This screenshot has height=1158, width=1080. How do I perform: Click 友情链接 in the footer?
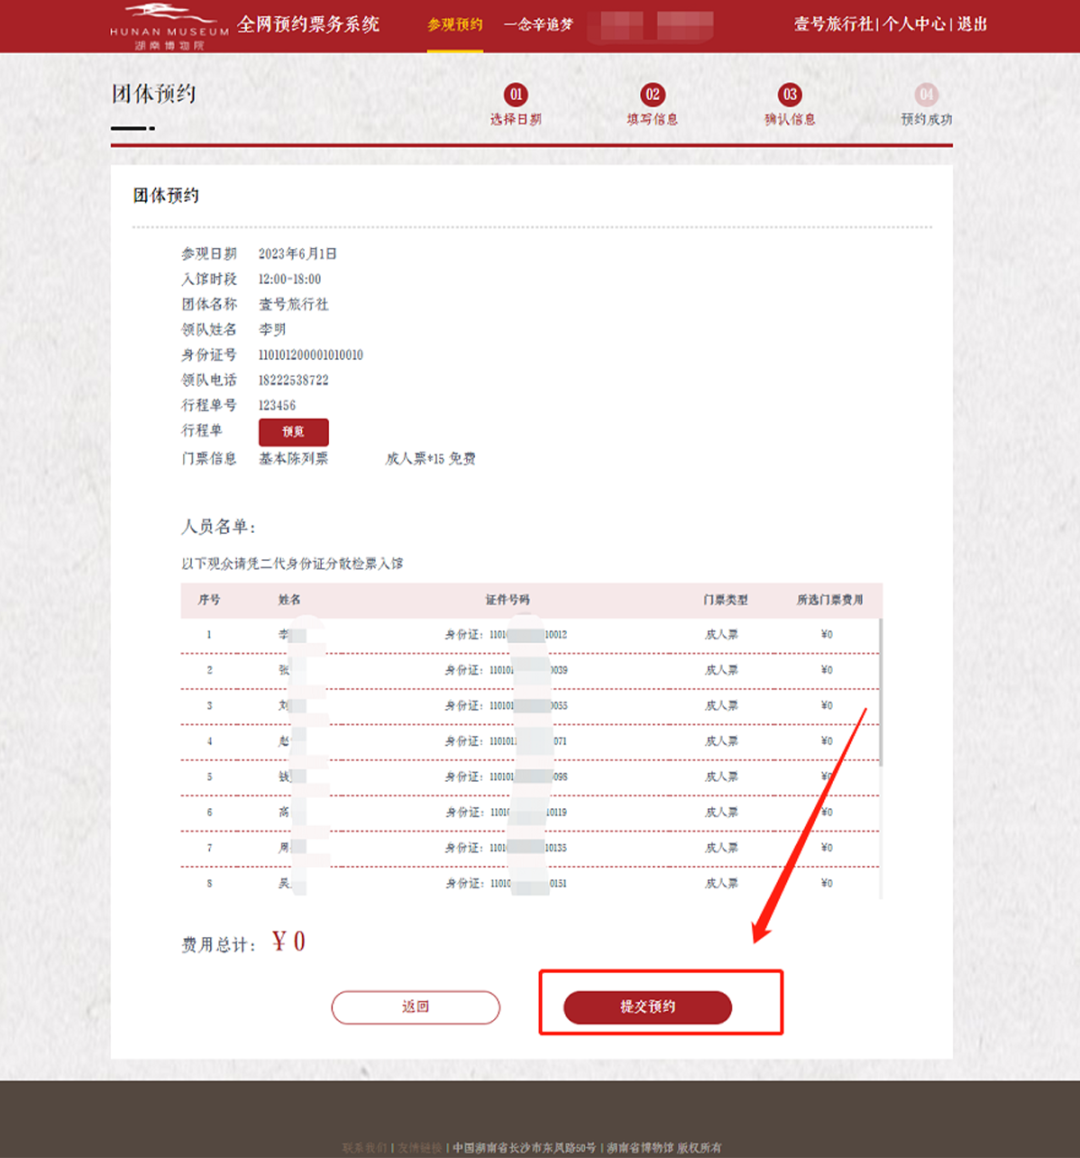[x=420, y=1148]
